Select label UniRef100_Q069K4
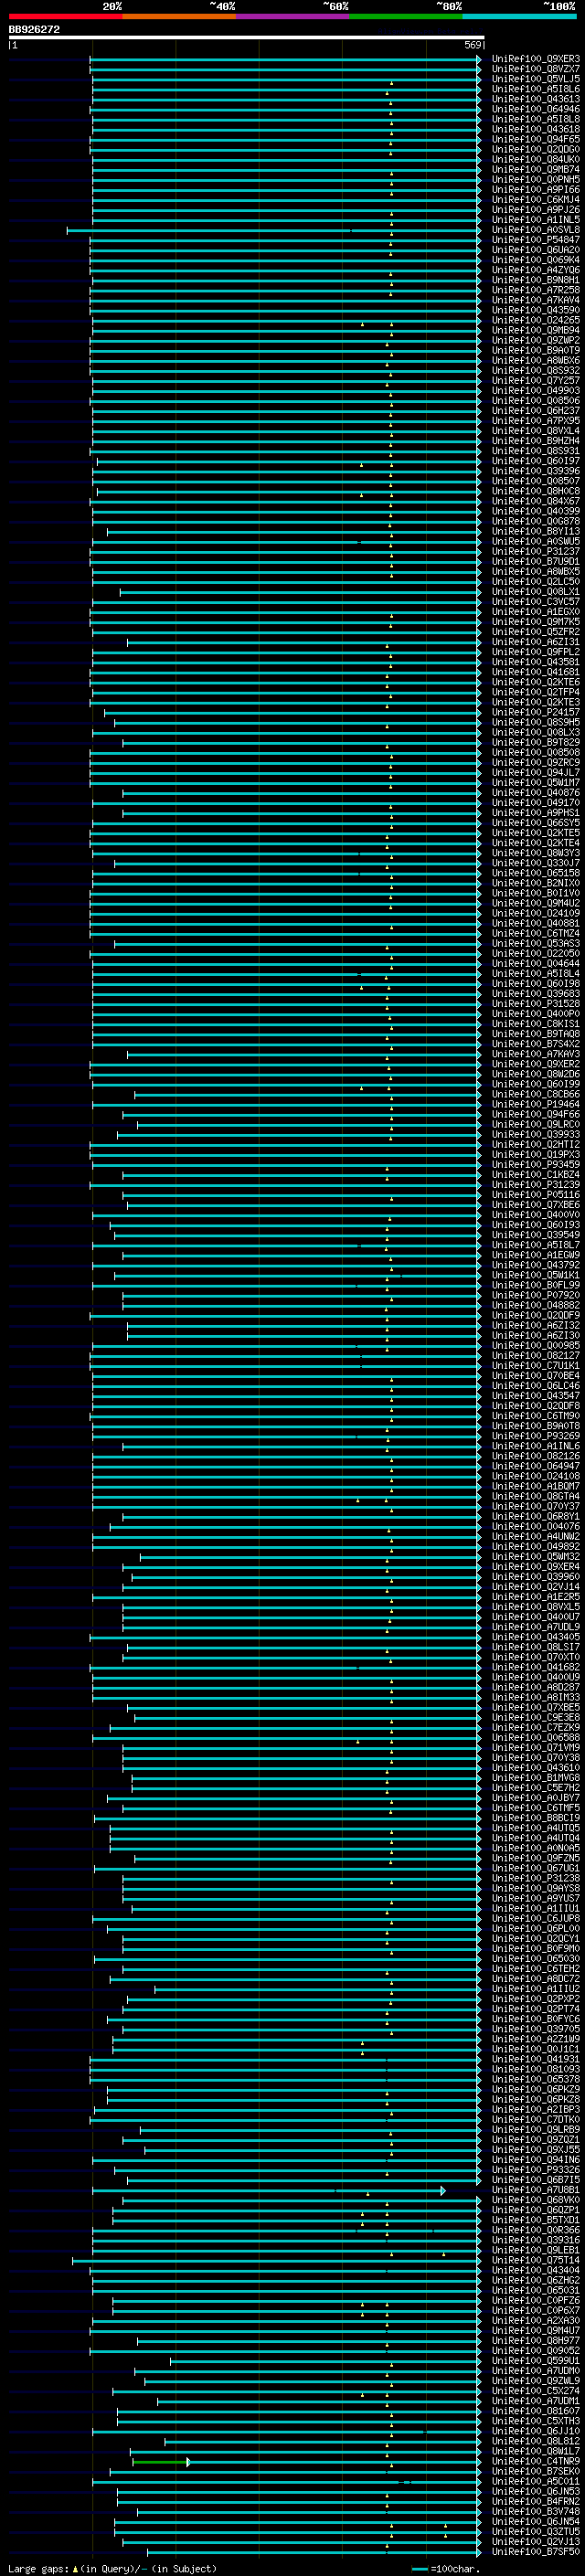This screenshot has width=585, height=2576. tap(535, 260)
